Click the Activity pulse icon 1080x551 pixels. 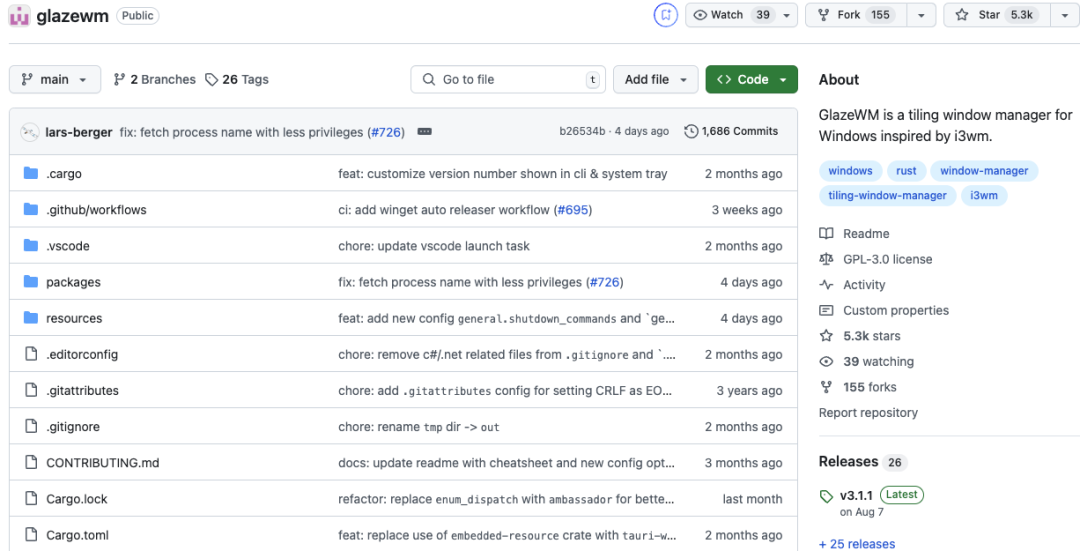[x=826, y=285]
